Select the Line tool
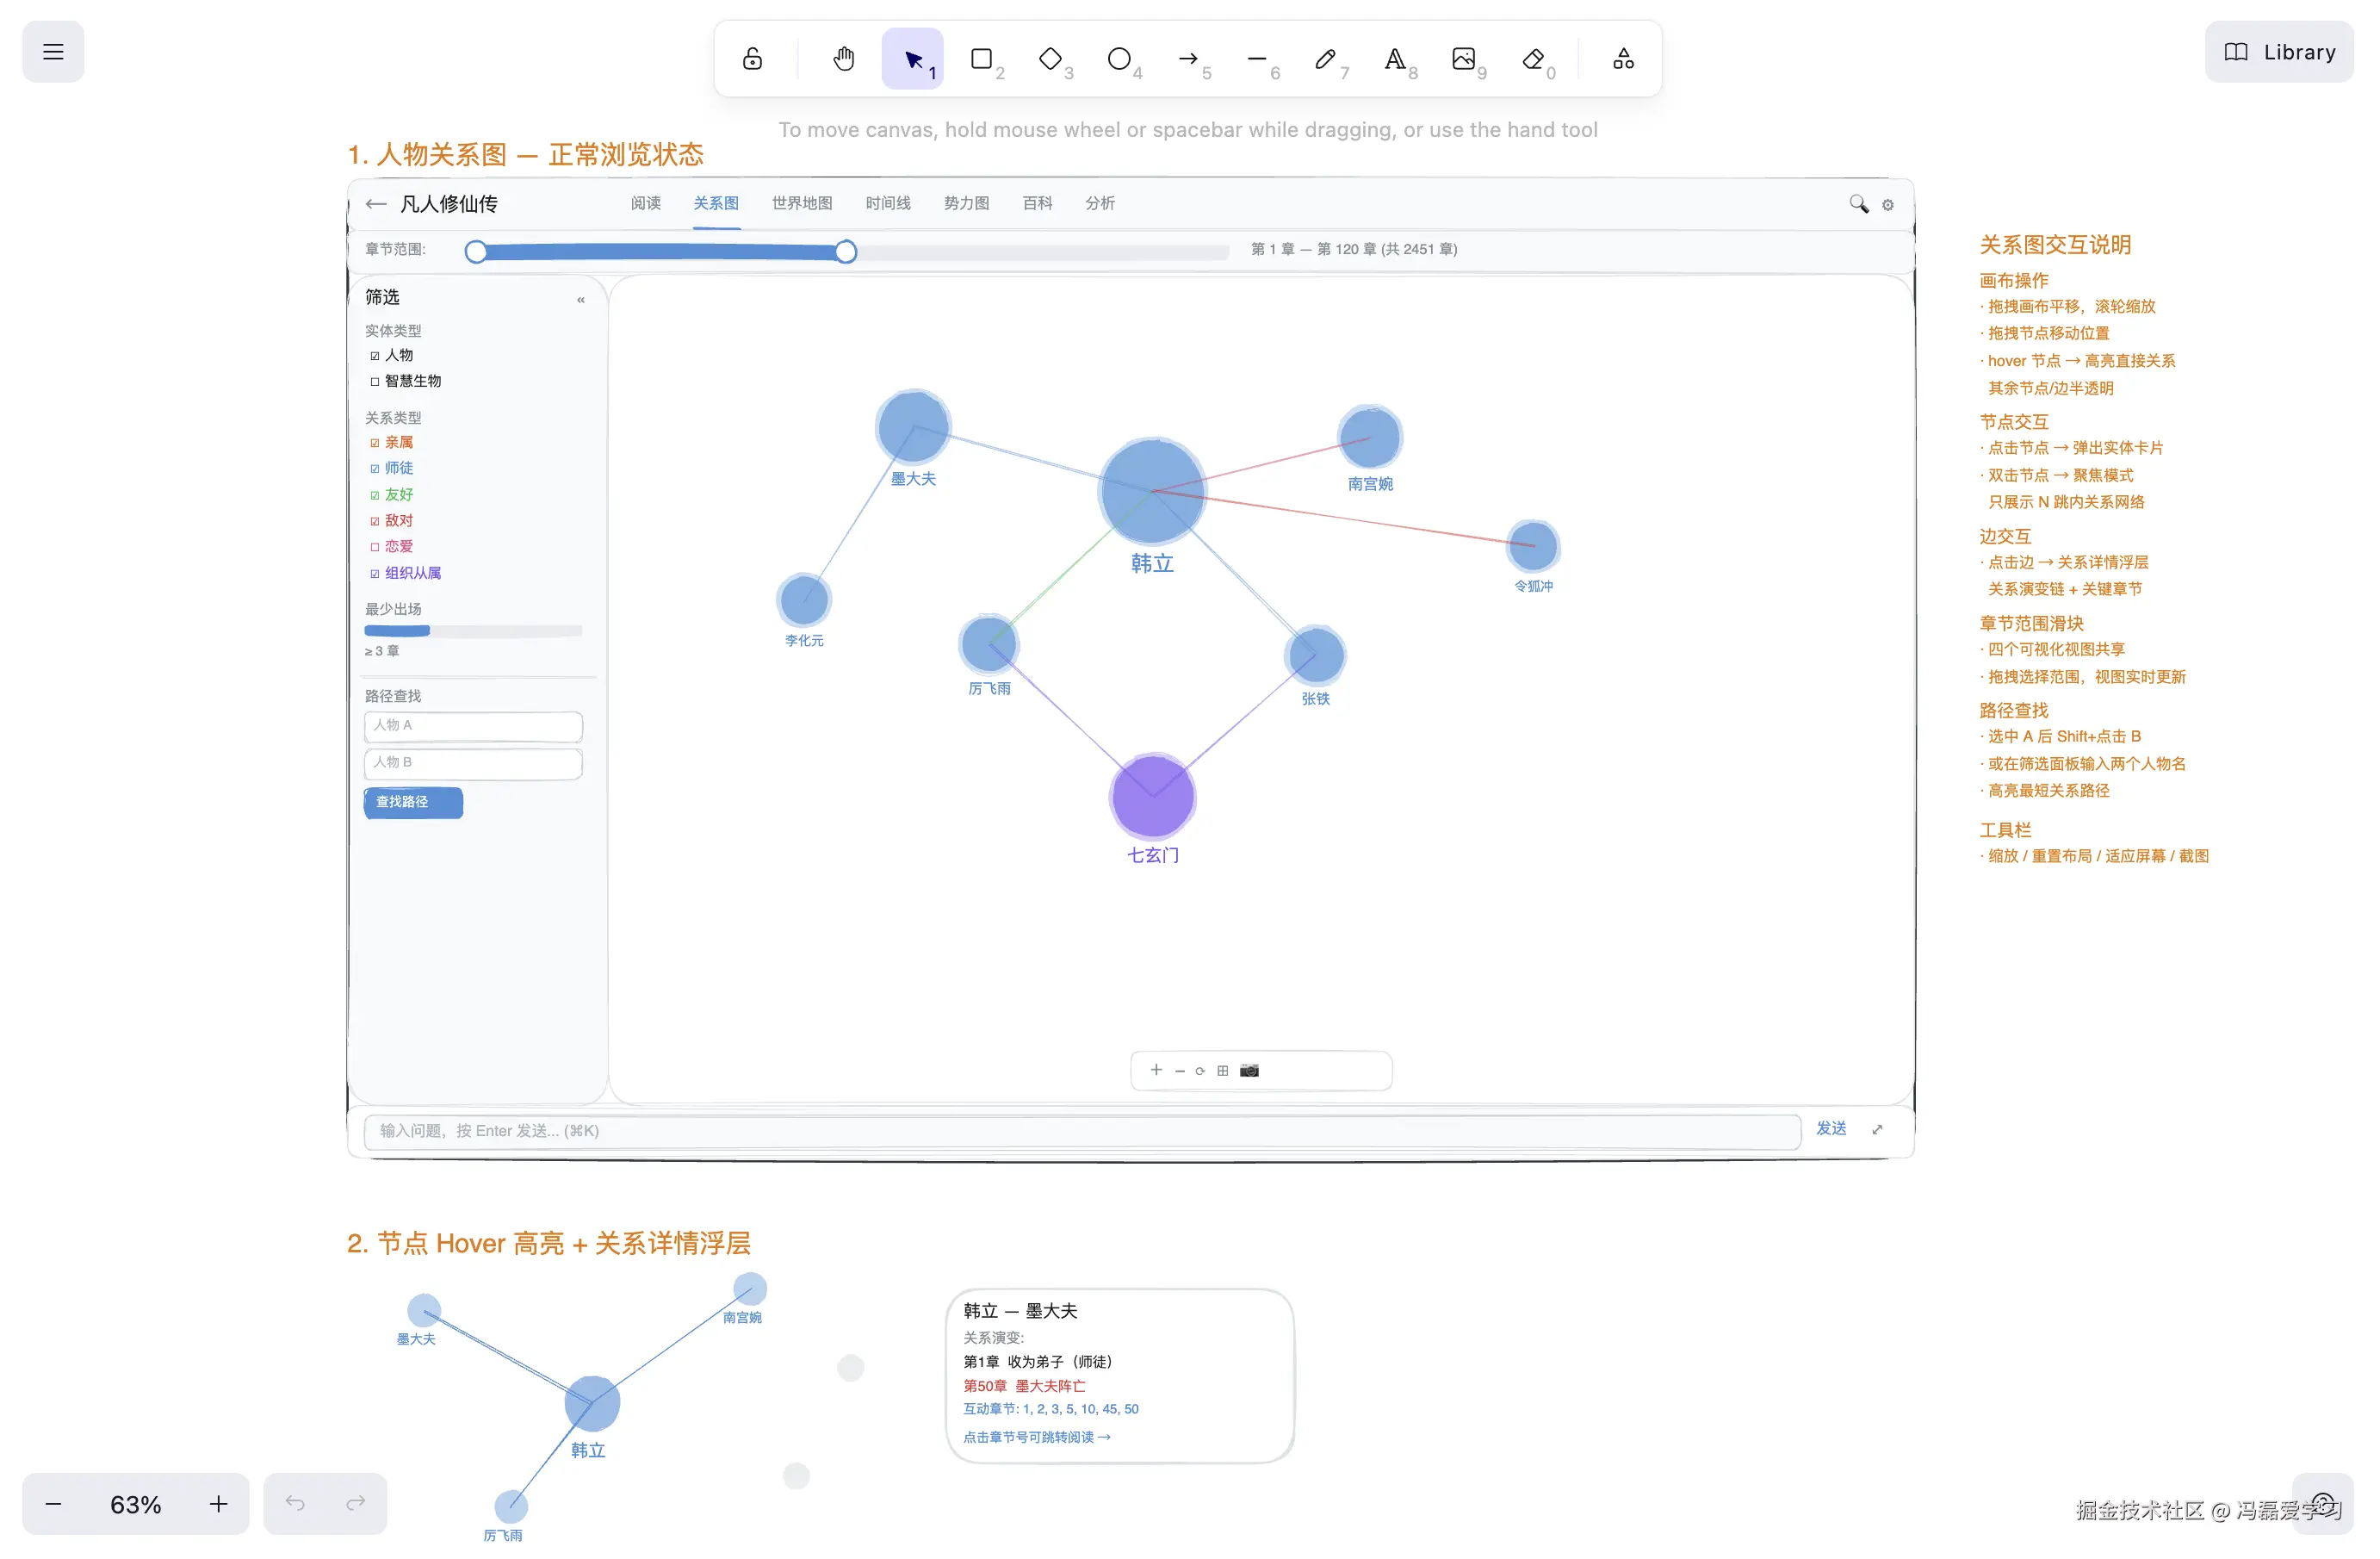The image size is (2380, 1559). point(1257,59)
